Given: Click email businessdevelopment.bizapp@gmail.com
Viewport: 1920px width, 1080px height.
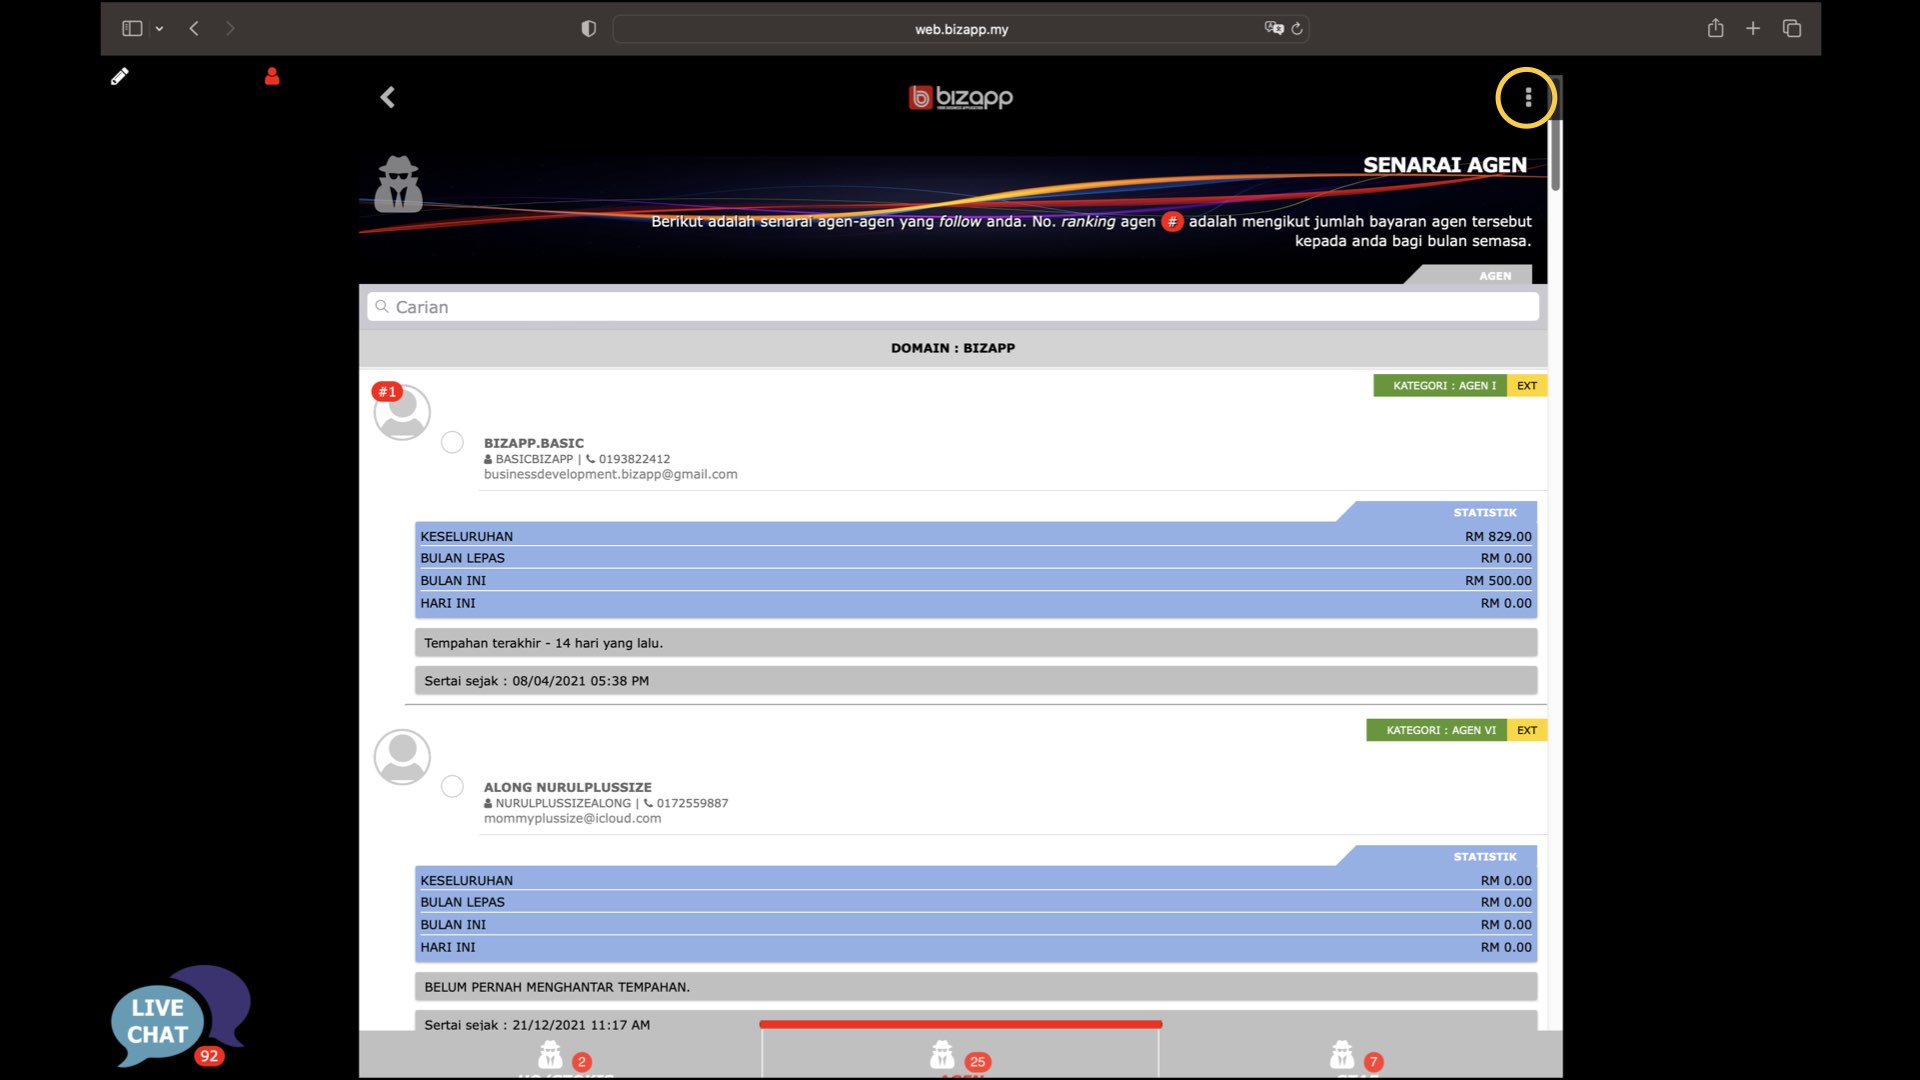Looking at the screenshot, I should click(x=610, y=474).
